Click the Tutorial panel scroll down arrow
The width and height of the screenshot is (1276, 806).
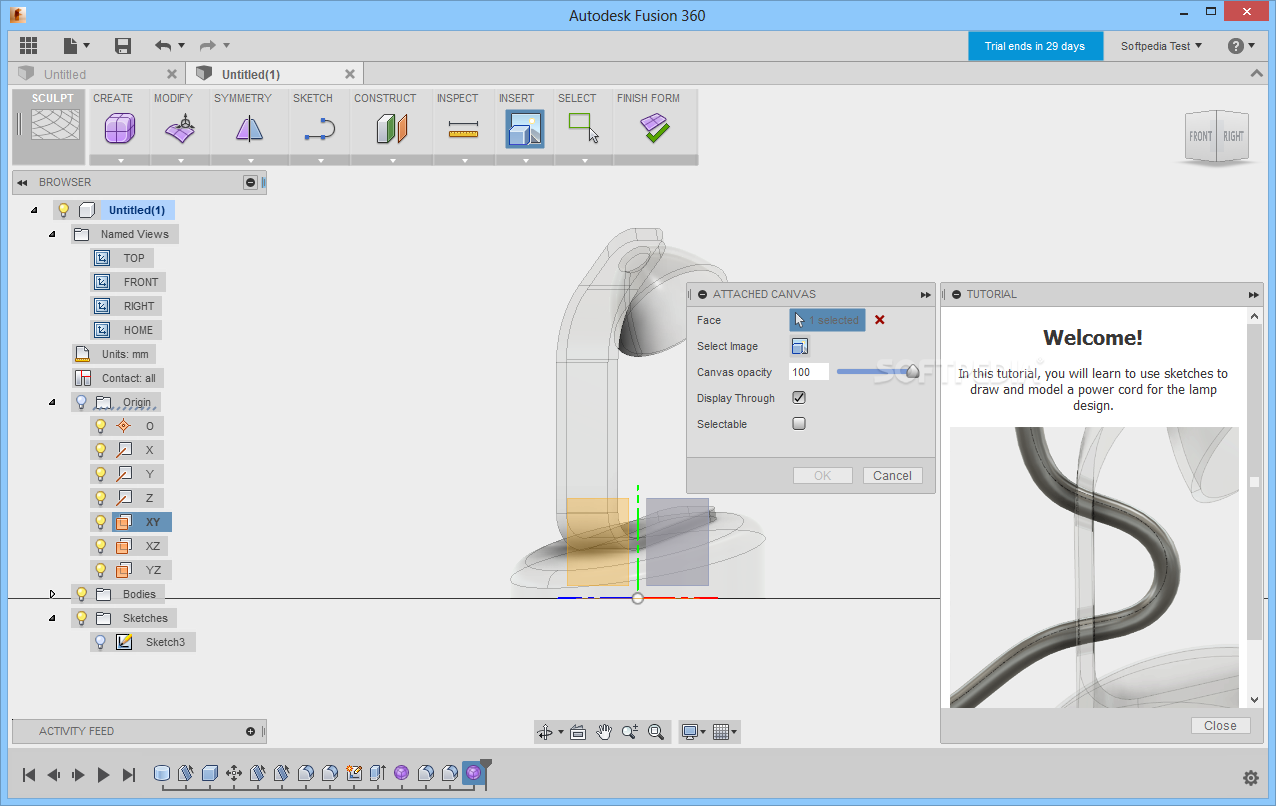(1254, 700)
